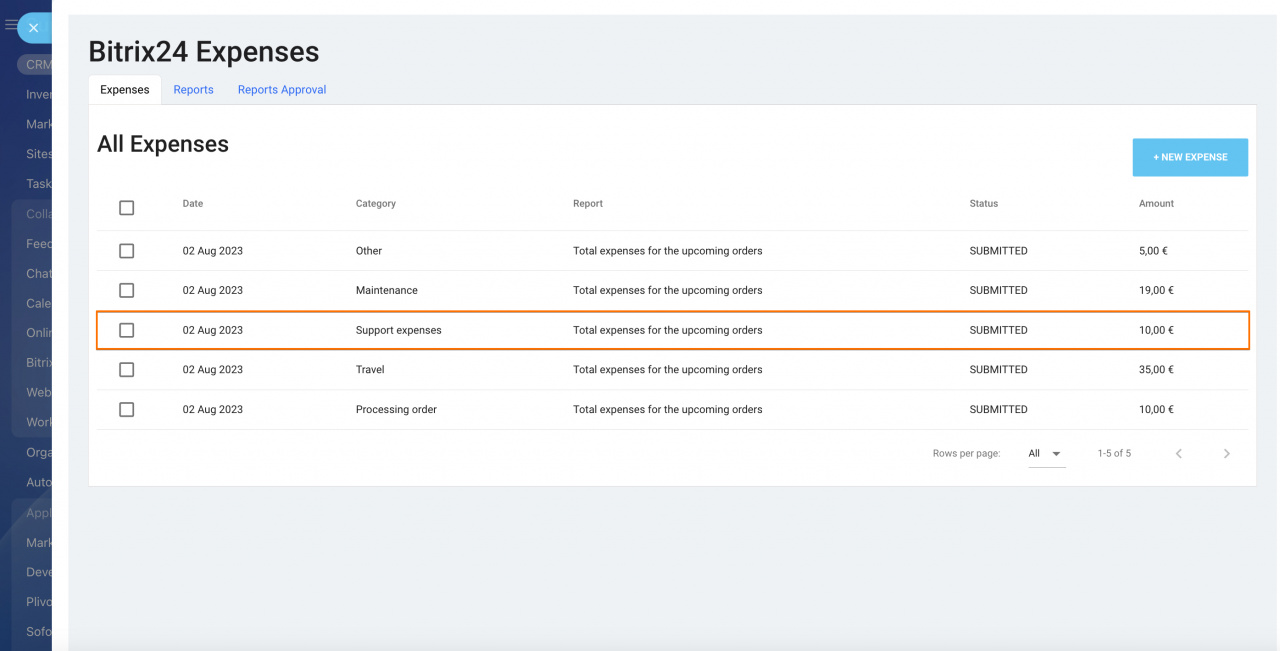The height and width of the screenshot is (651, 1280).
Task: Select the Processing order category cell
Action: [x=396, y=409]
